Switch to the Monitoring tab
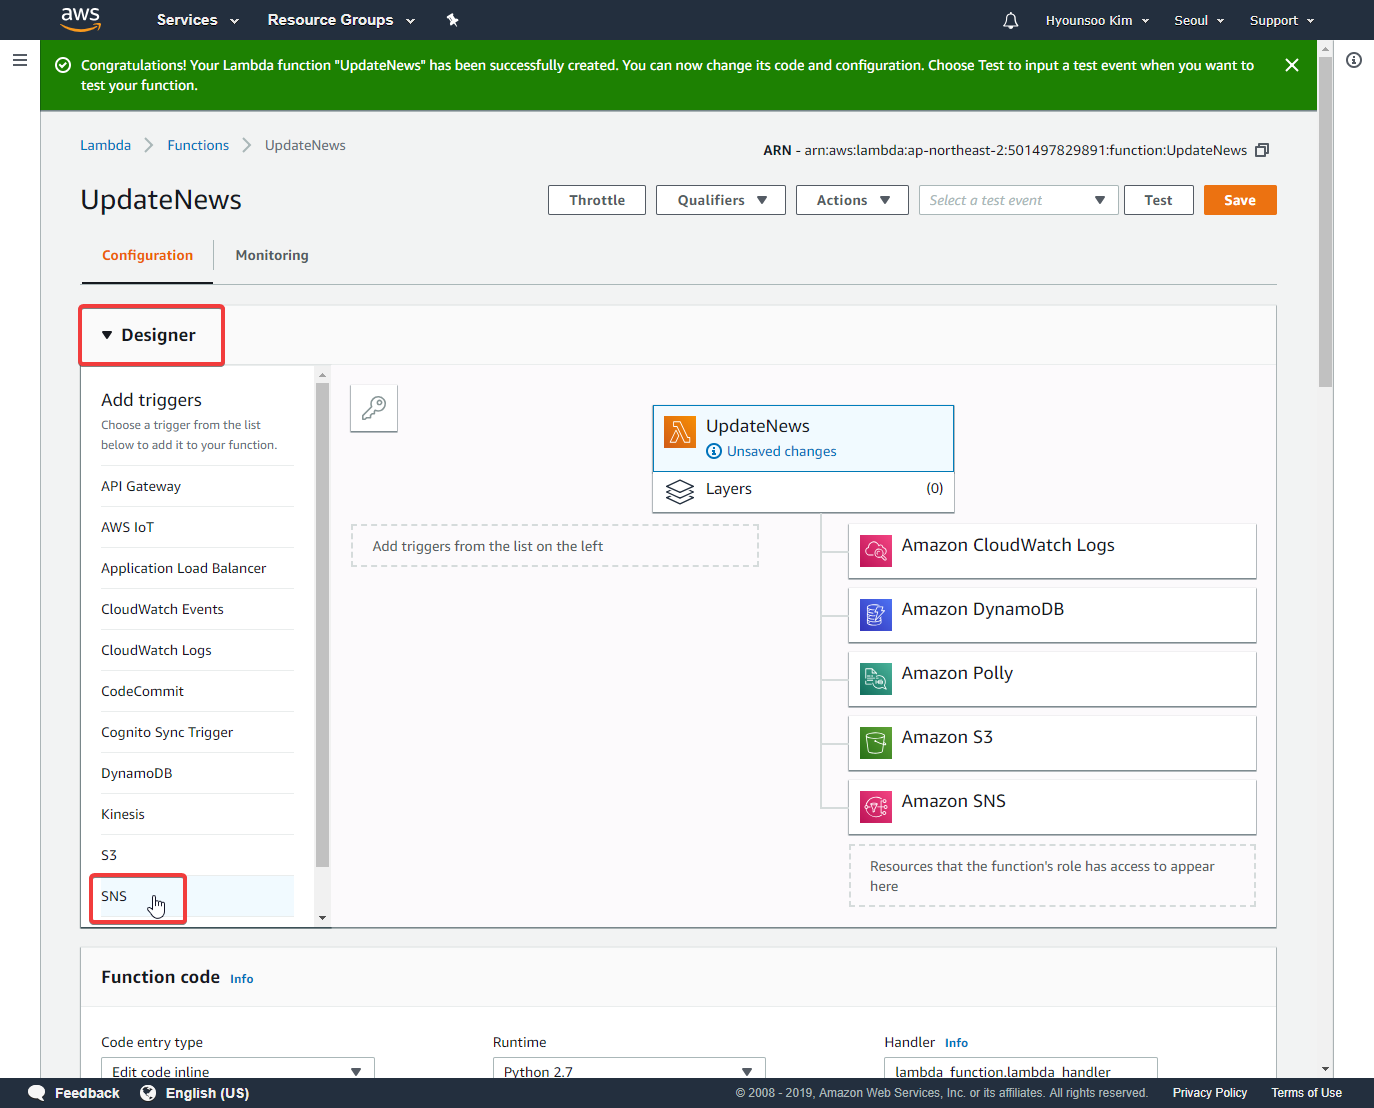The height and width of the screenshot is (1108, 1374). 272,255
